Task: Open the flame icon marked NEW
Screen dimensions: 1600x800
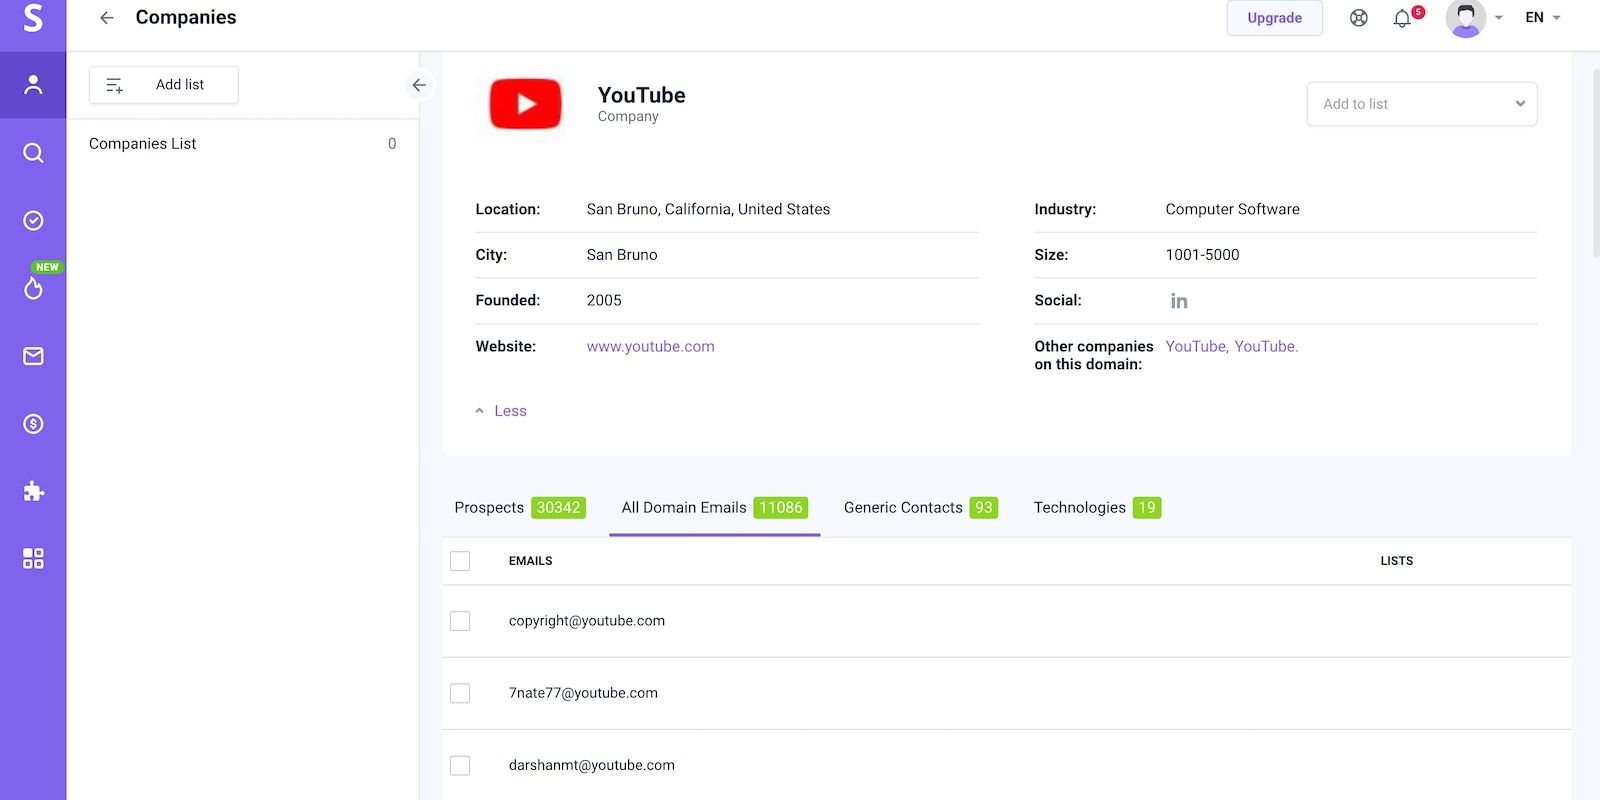Action: 33,288
